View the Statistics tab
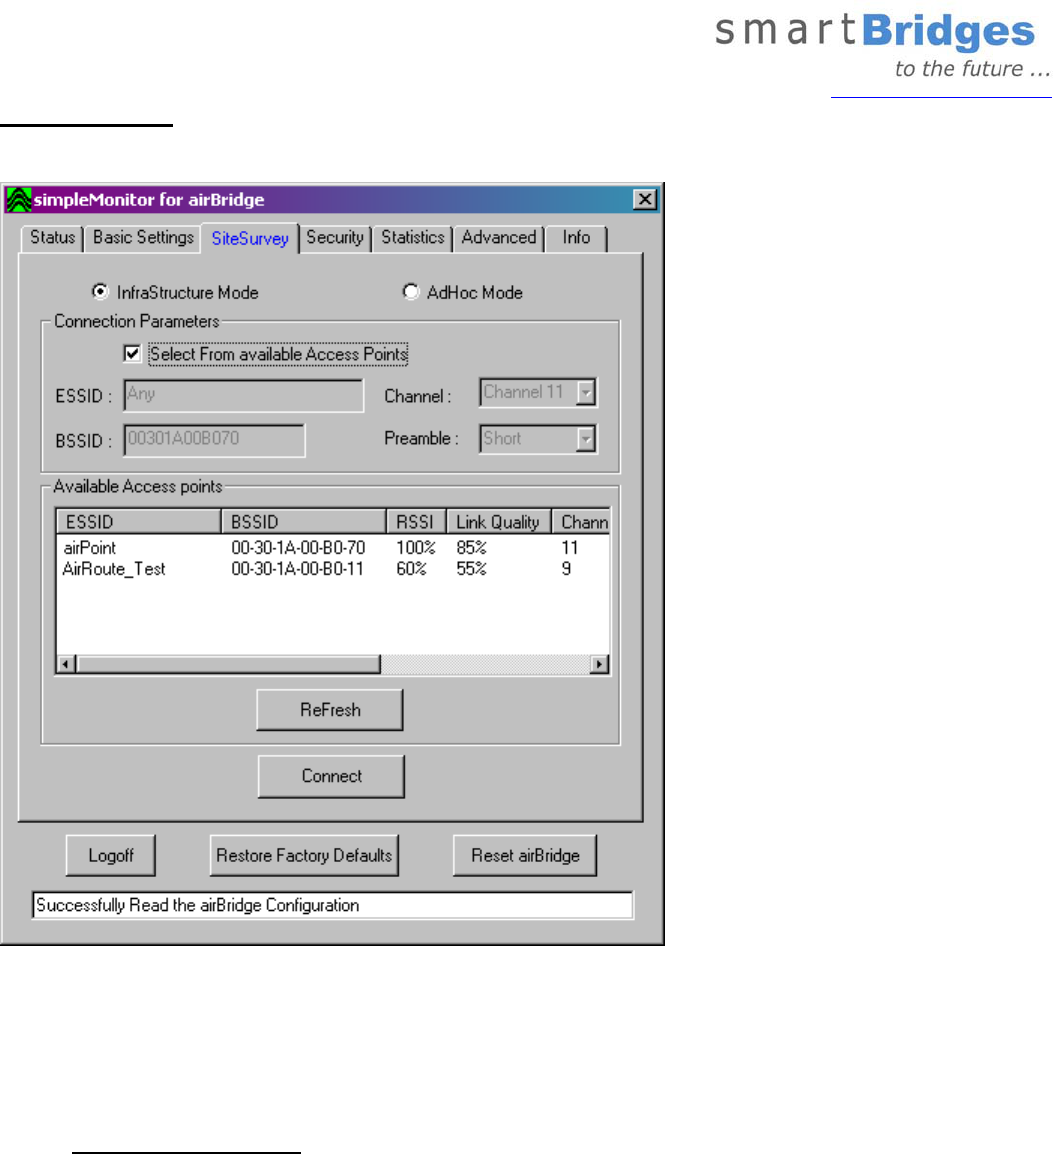This screenshot has height=1154, width=1053. [x=413, y=238]
